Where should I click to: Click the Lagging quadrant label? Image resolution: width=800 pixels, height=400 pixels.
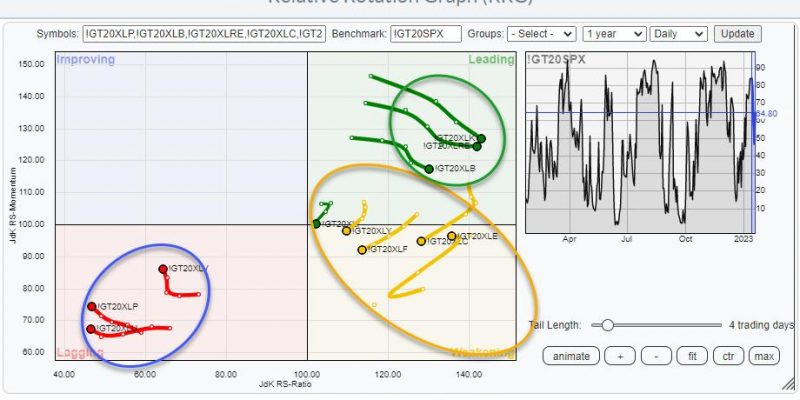80,352
